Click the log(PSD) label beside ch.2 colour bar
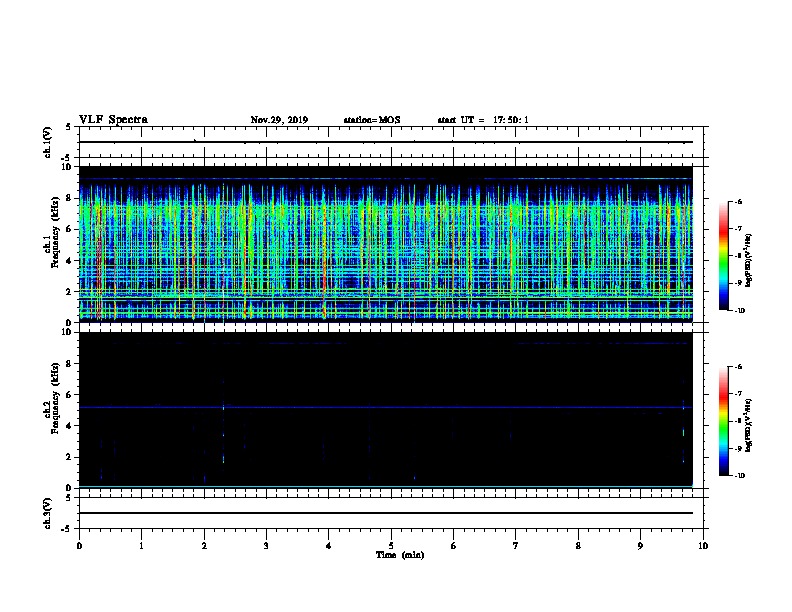Image resolution: width=792 pixels, height=612 pixels. tap(749, 425)
